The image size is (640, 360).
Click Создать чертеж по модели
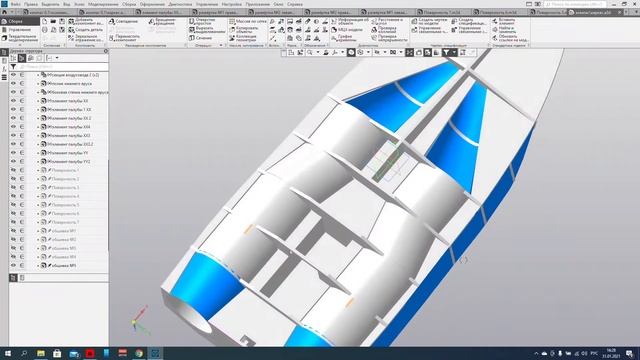(x=429, y=21)
